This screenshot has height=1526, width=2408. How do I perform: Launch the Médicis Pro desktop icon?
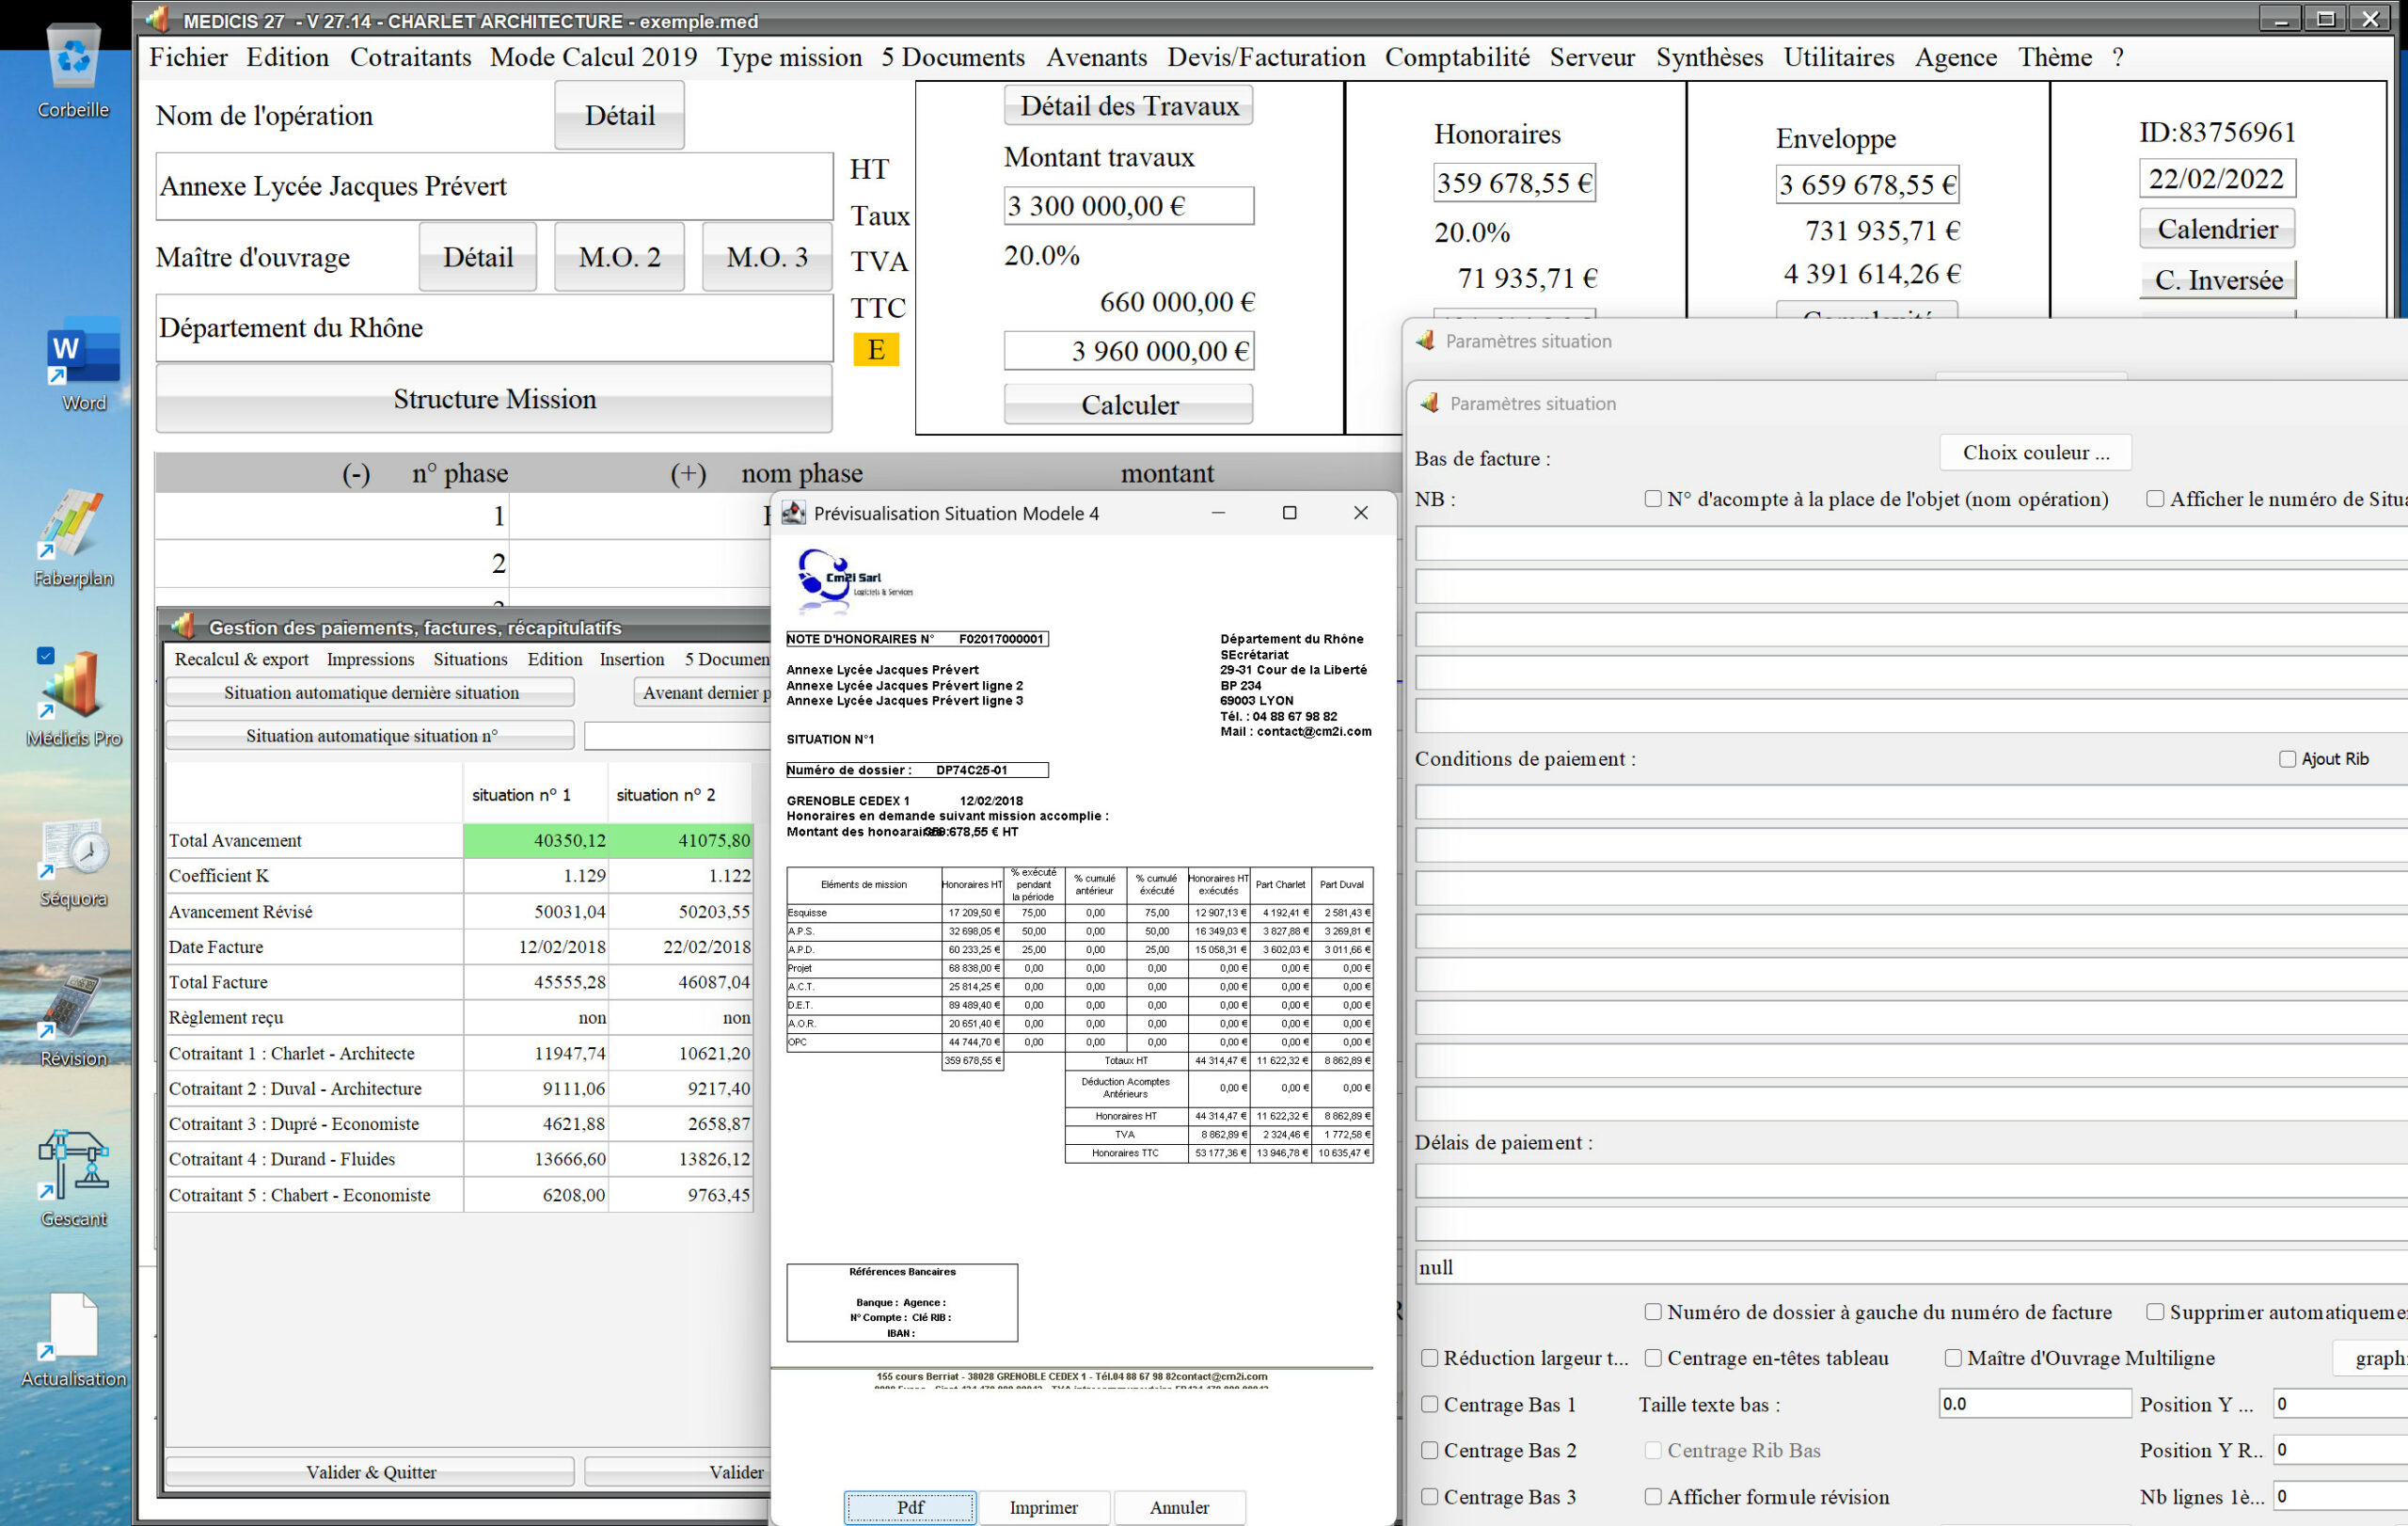point(73,686)
